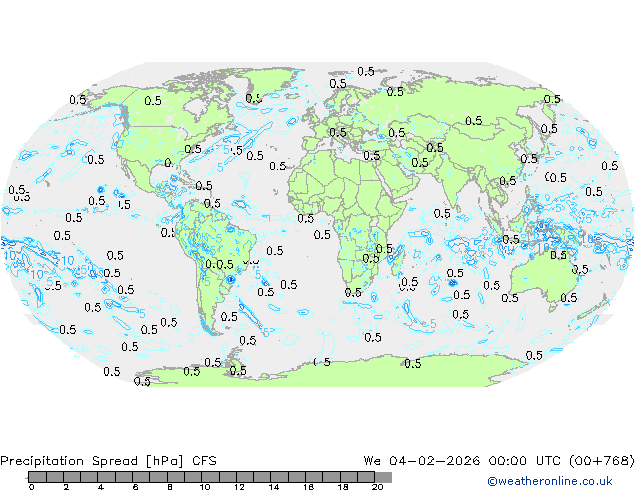Click the Greenland landmass on the map
This screenshot has width=634, height=490.
[271, 81]
